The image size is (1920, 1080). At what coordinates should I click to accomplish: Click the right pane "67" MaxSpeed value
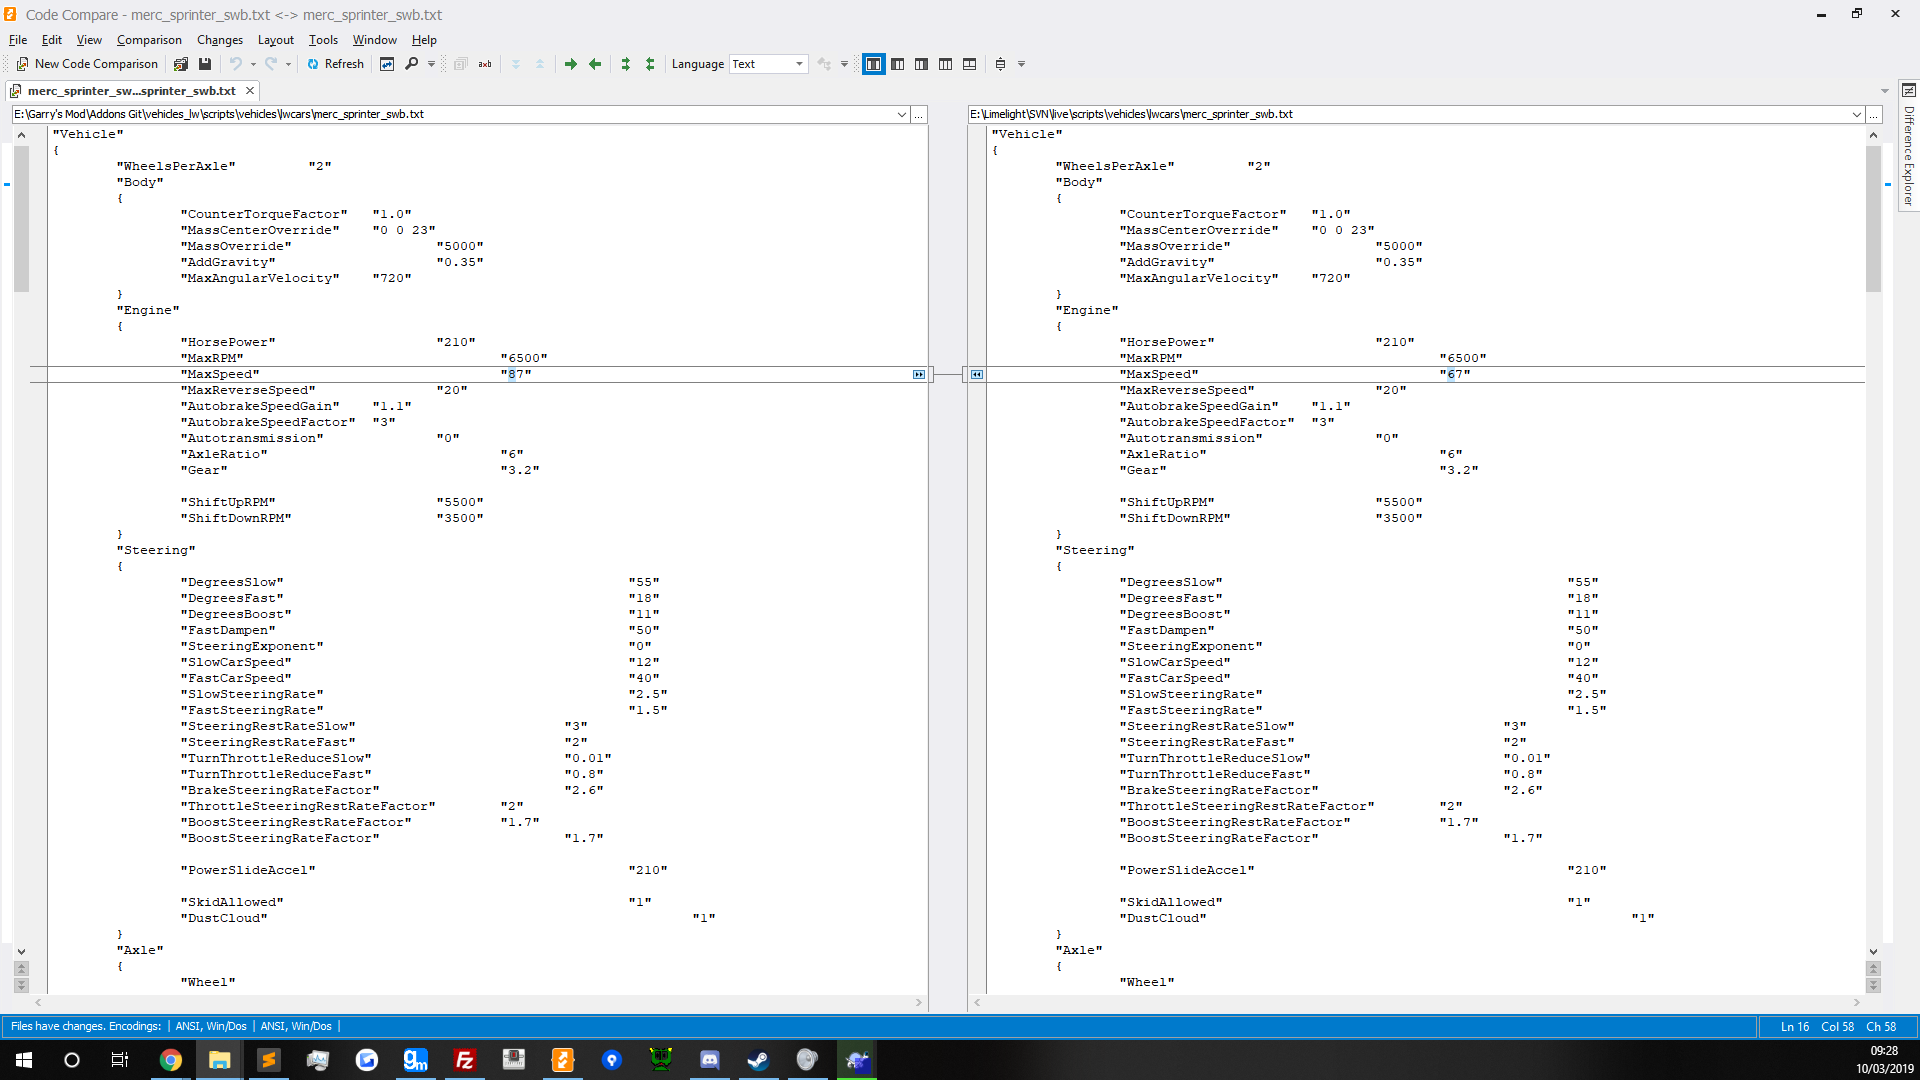click(1455, 375)
